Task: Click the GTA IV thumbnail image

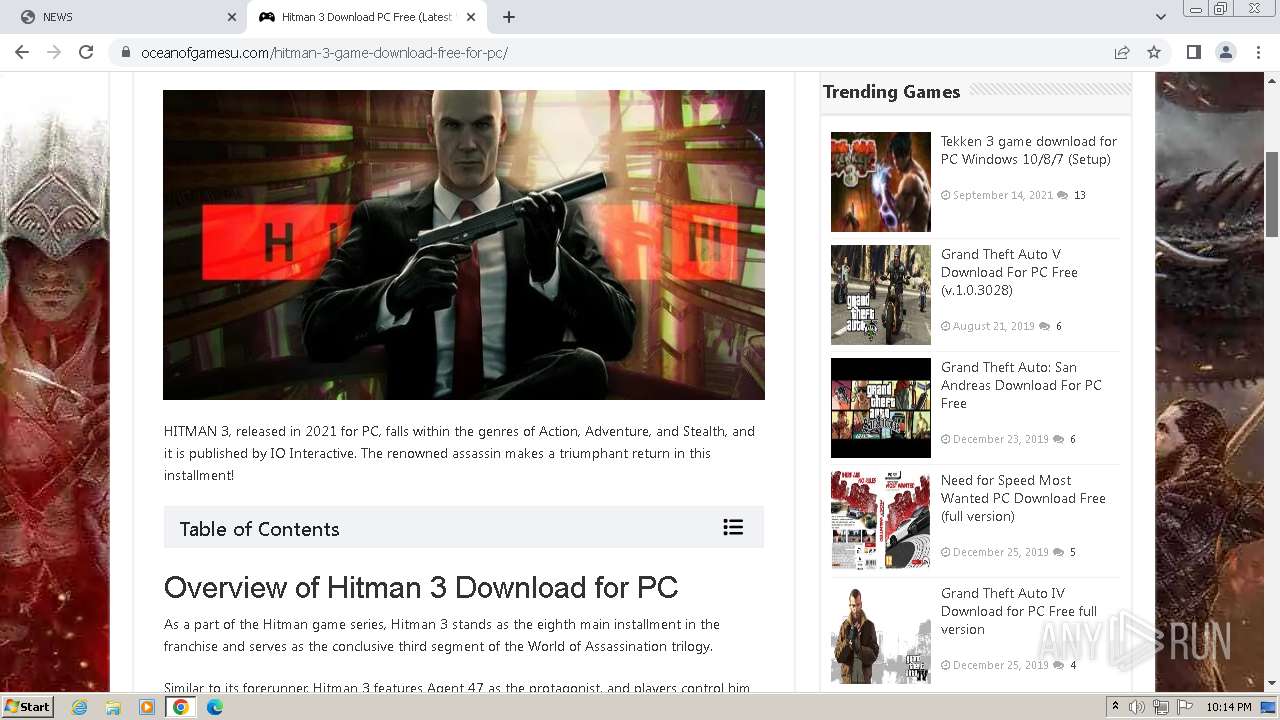Action: pyautogui.click(x=881, y=634)
